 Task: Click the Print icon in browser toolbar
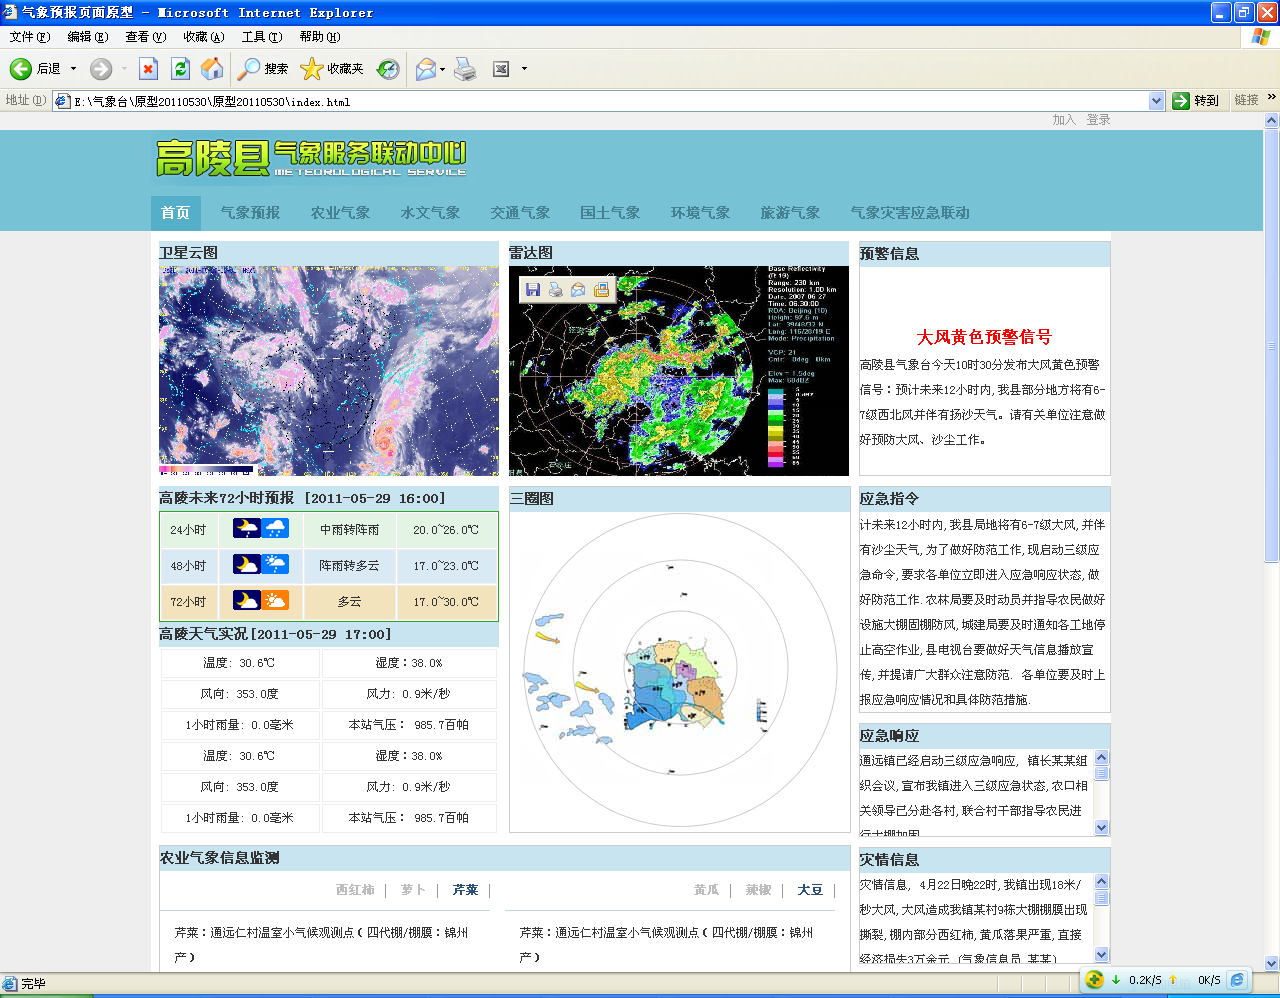click(x=465, y=68)
